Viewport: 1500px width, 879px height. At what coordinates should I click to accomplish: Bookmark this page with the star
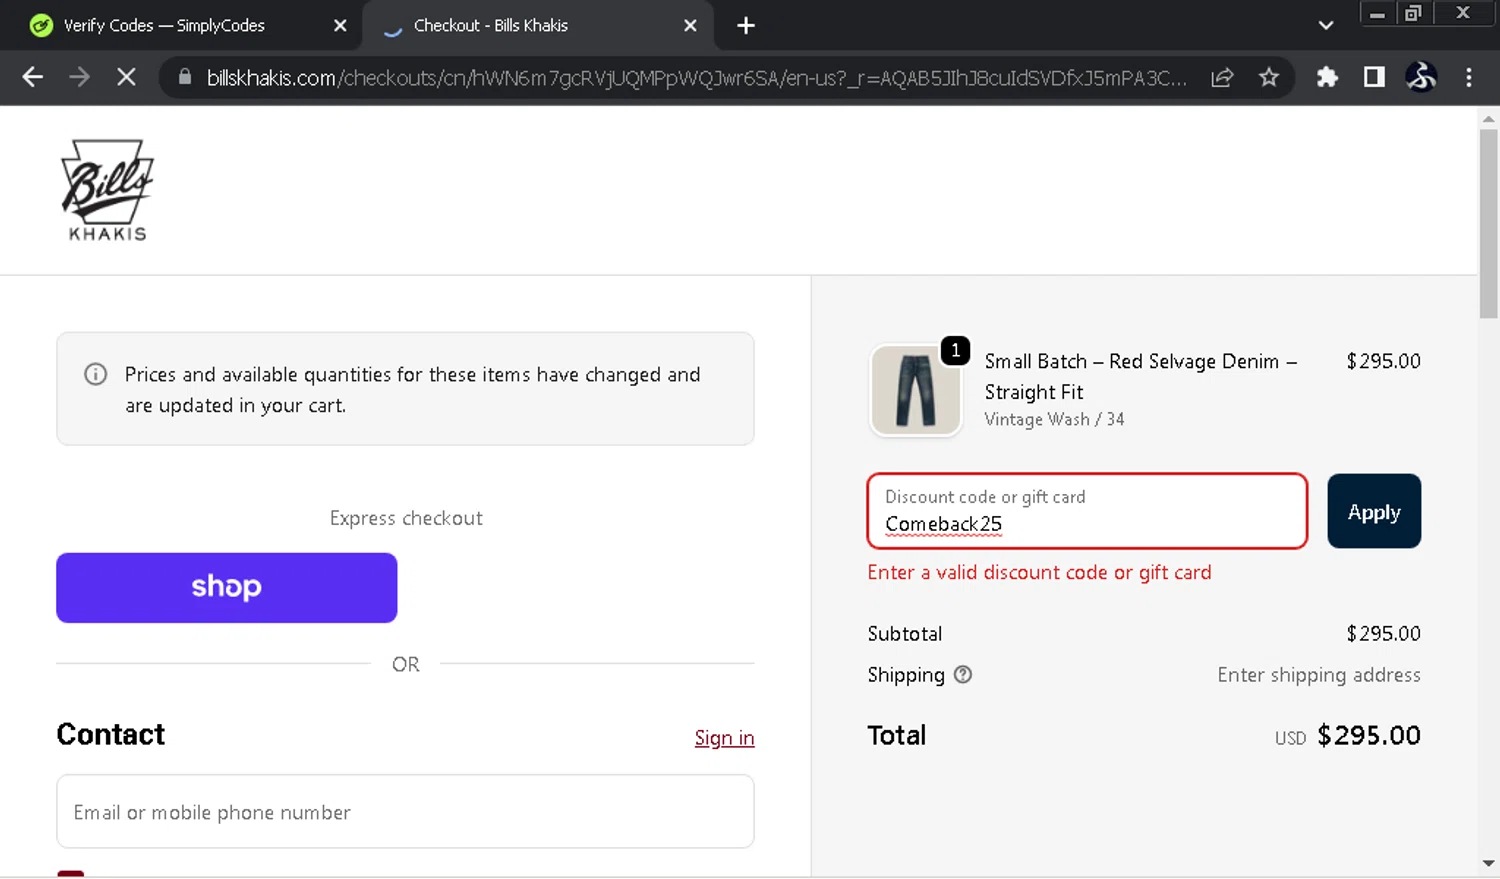click(1269, 77)
